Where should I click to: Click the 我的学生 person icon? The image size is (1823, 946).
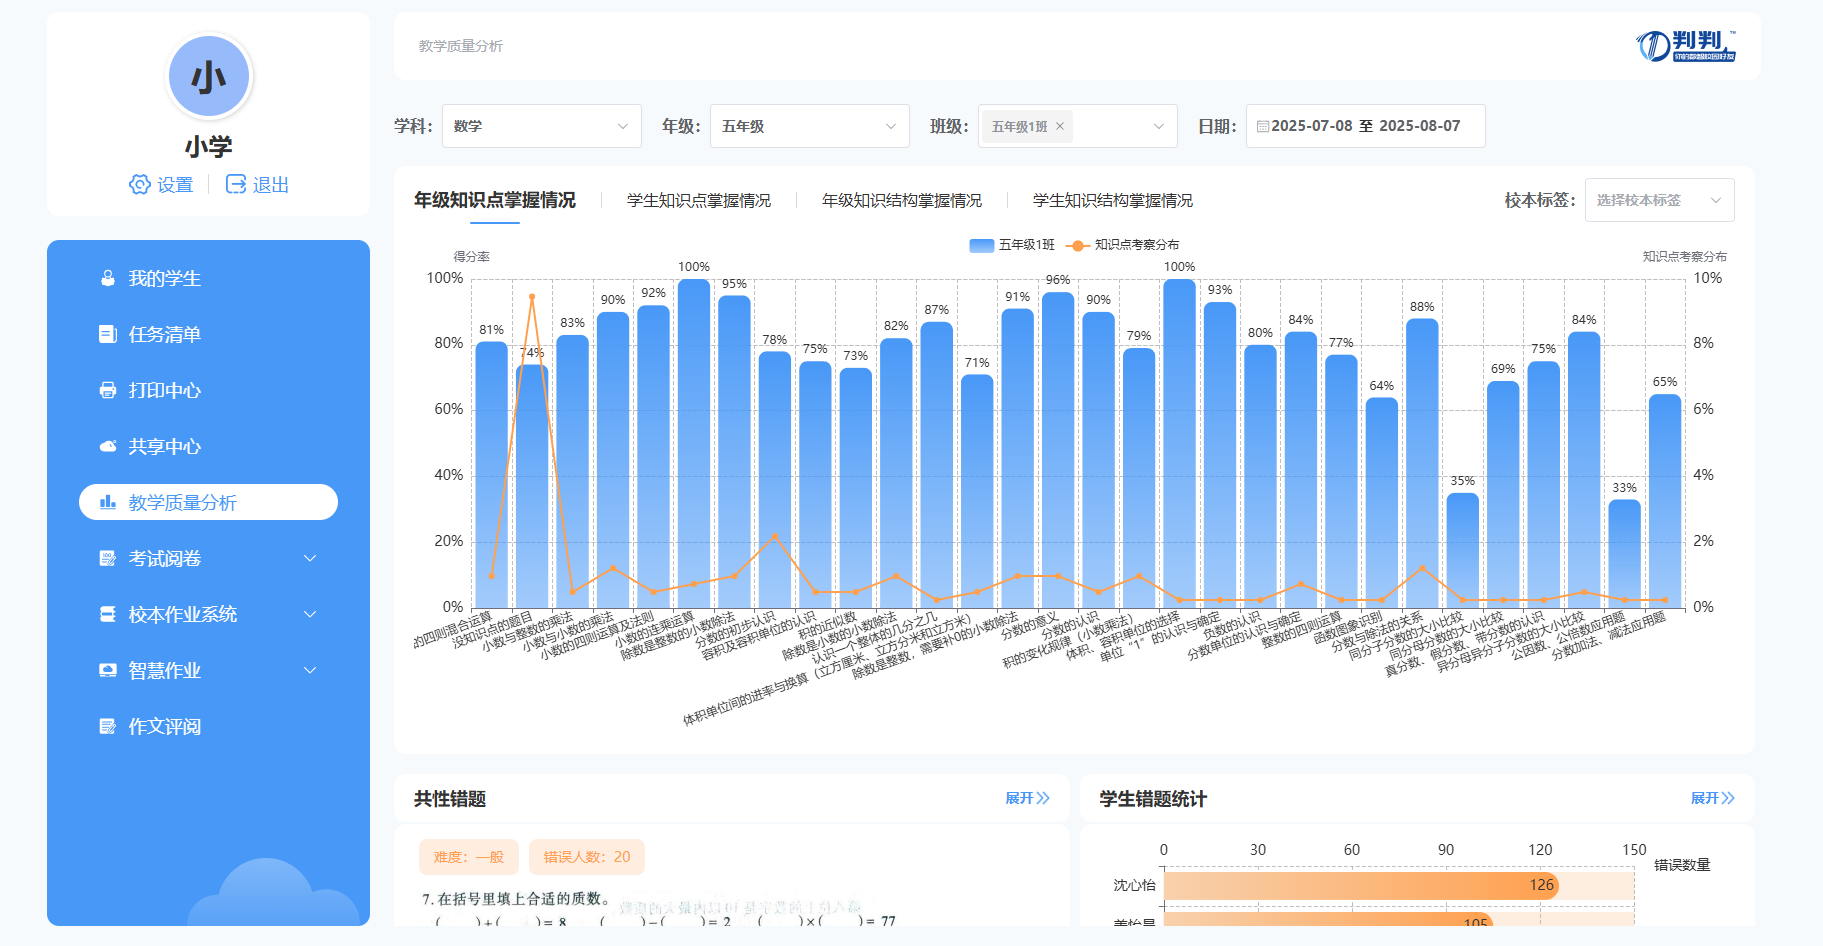(x=108, y=279)
